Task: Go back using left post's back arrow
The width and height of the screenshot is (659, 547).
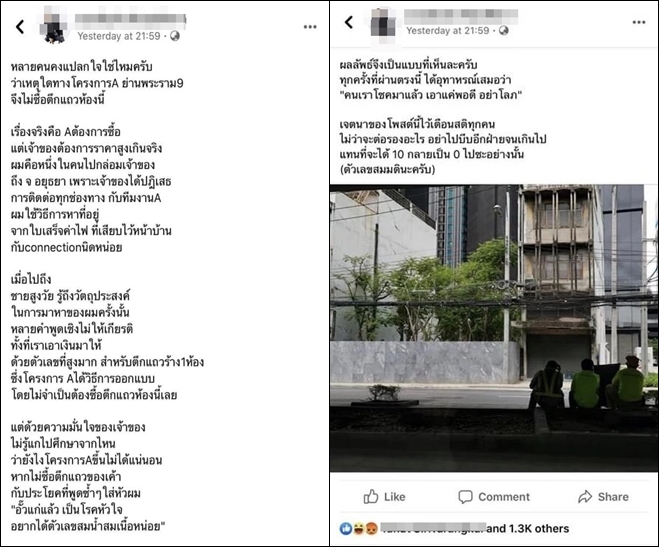Action: click(20, 27)
